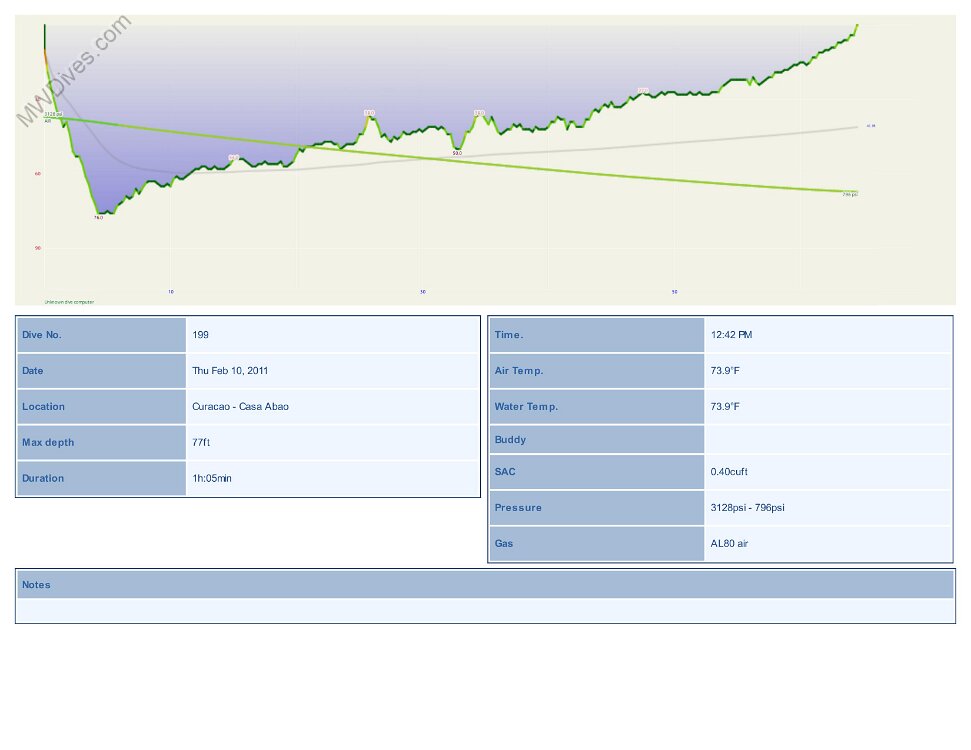Image resolution: width=971 pixels, height=750 pixels.
Task: Click the empty Buddy field
Action: pos(827,440)
